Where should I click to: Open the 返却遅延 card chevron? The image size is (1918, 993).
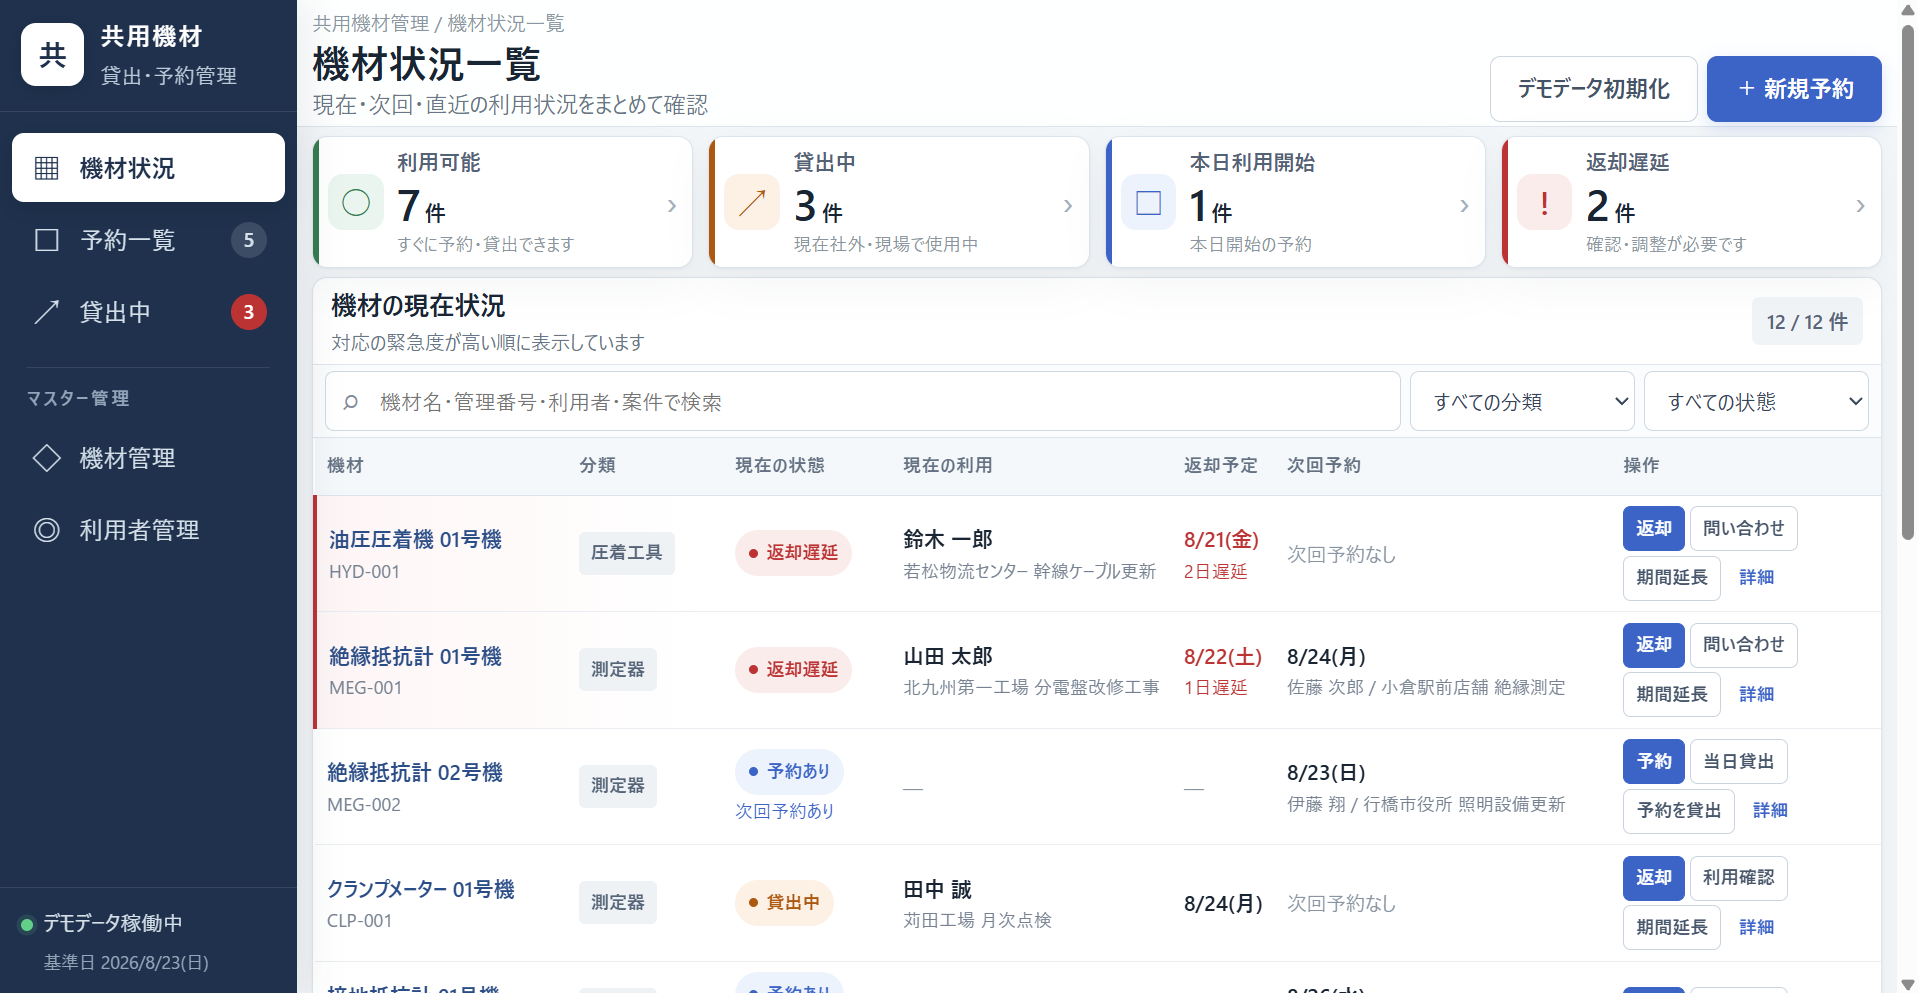pyautogui.click(x=1860, y=206)
